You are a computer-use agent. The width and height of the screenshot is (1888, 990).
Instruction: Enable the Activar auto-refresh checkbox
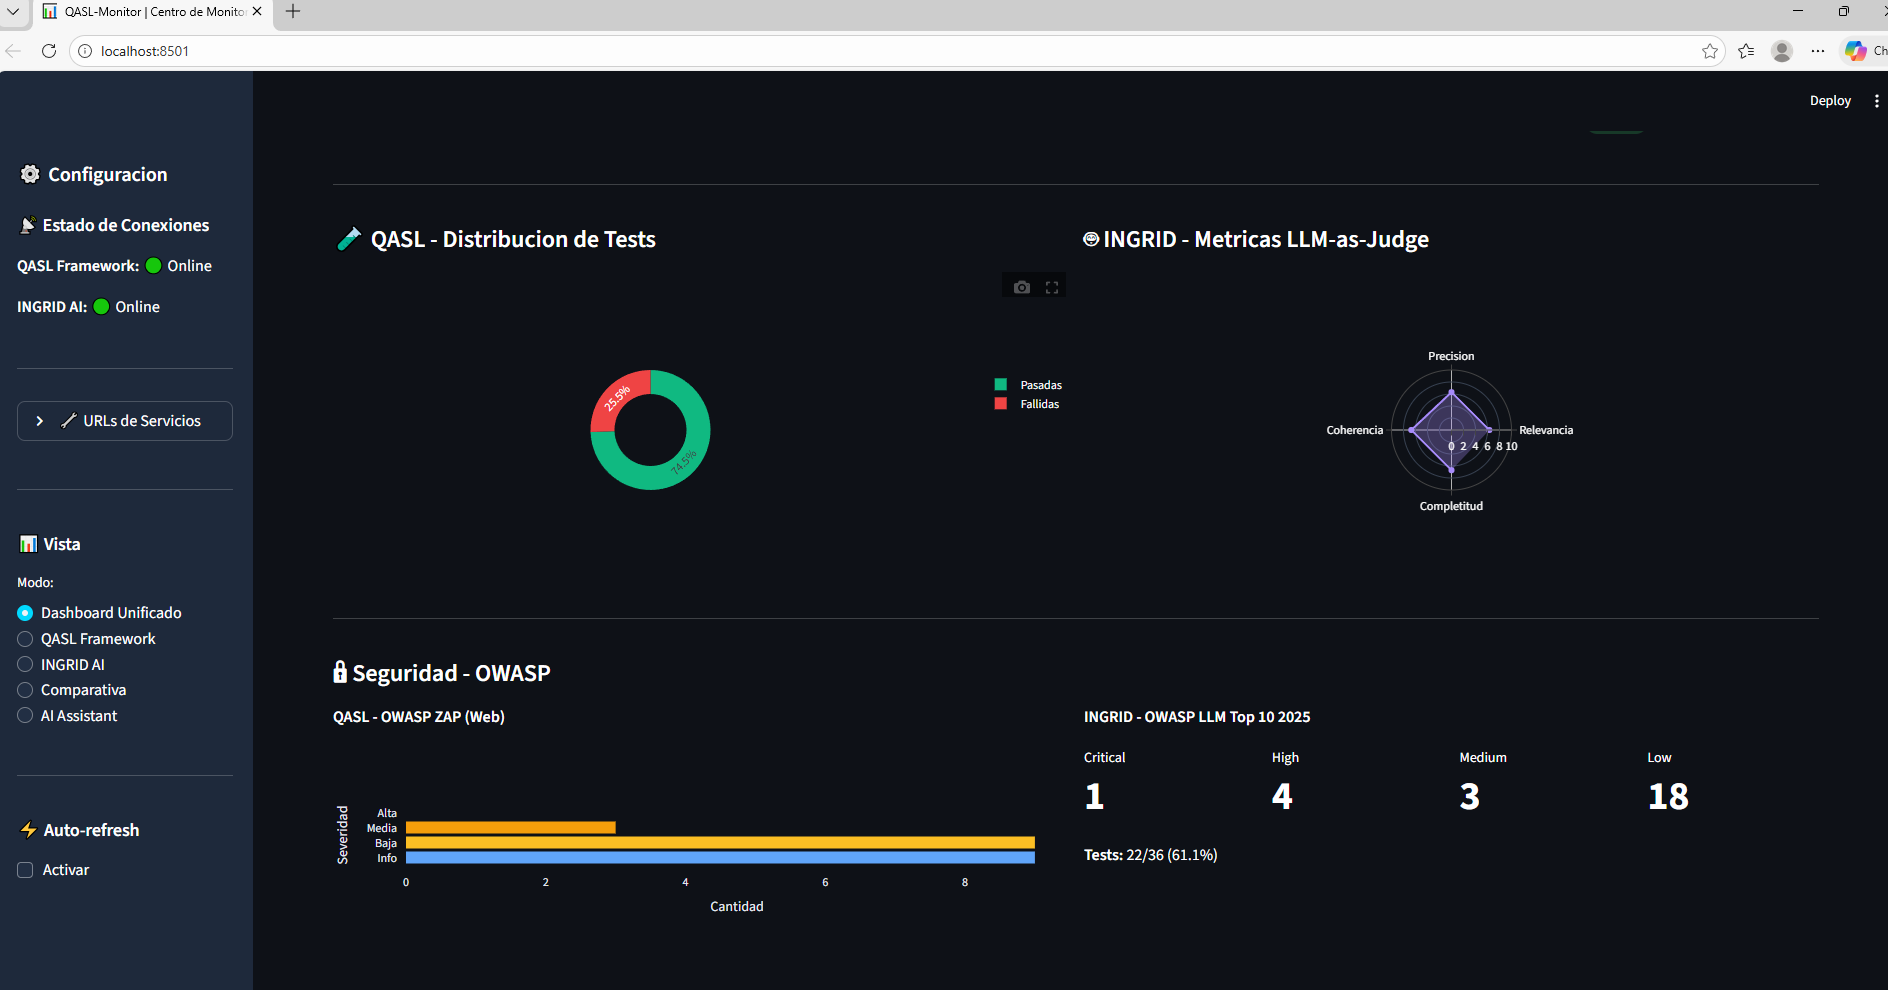point(24,870)
